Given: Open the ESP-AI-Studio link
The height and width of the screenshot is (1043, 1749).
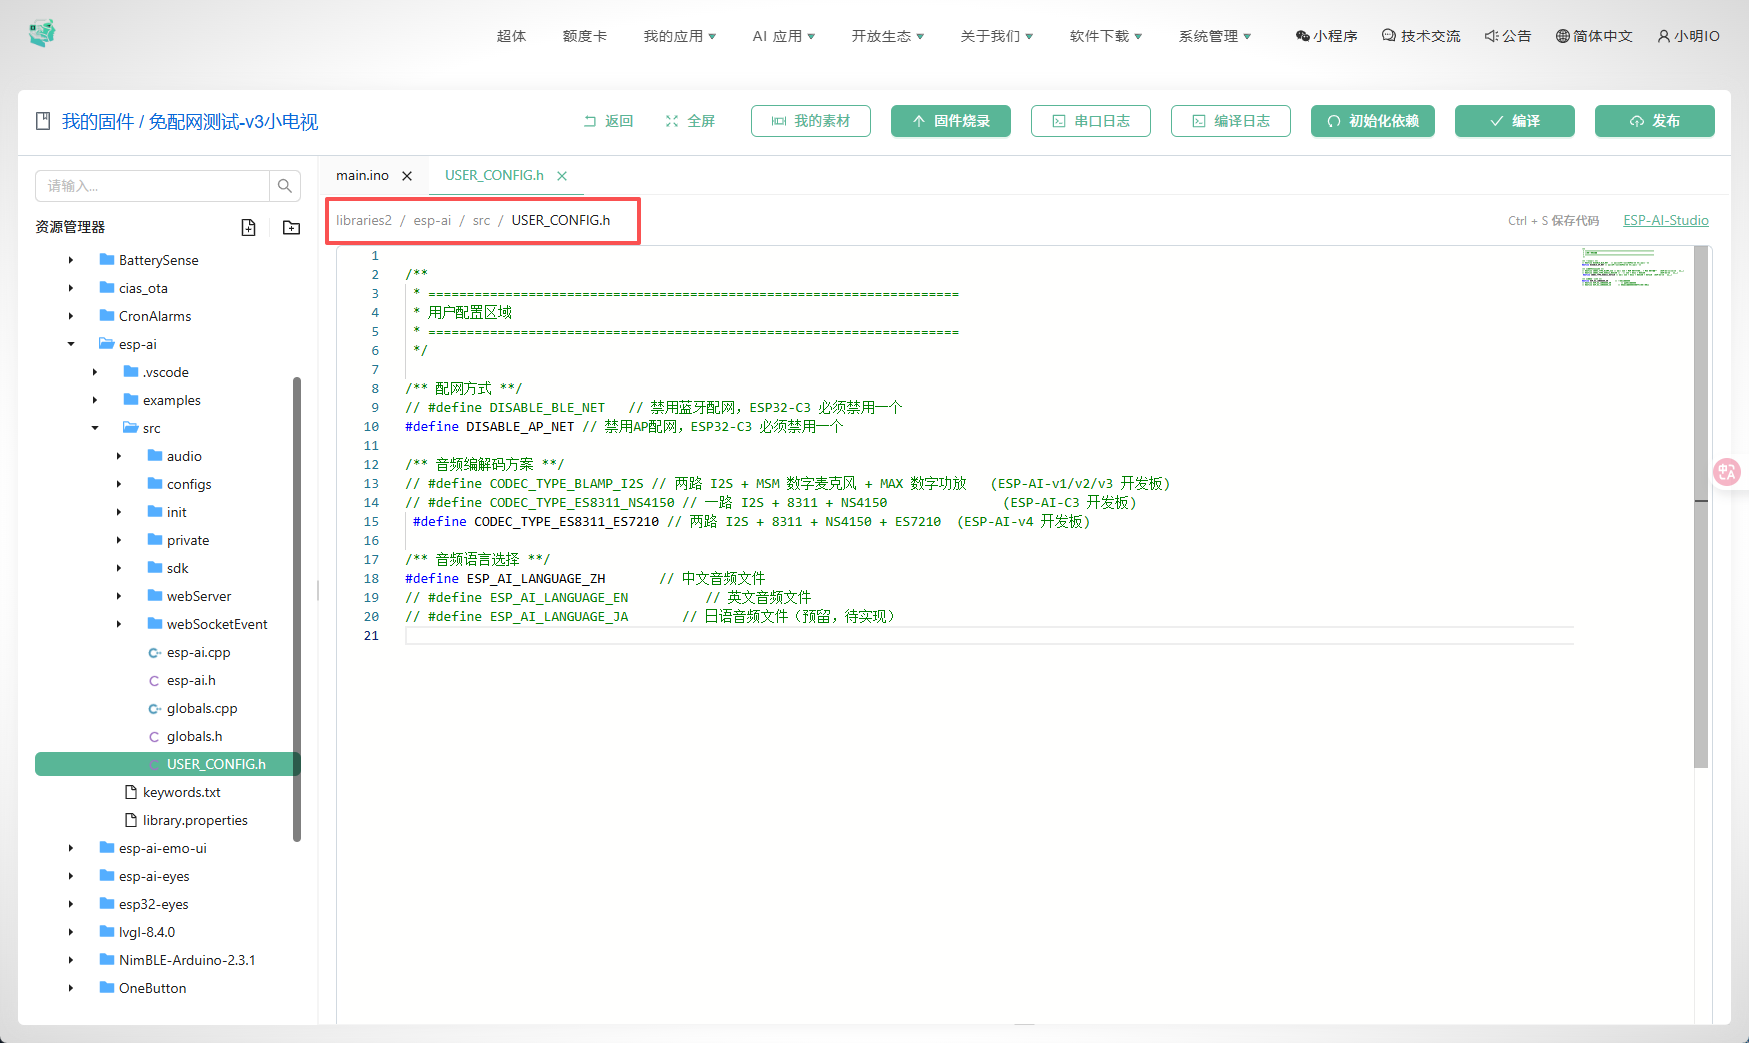Looking at the screenshot, I should pos(1665,220).
